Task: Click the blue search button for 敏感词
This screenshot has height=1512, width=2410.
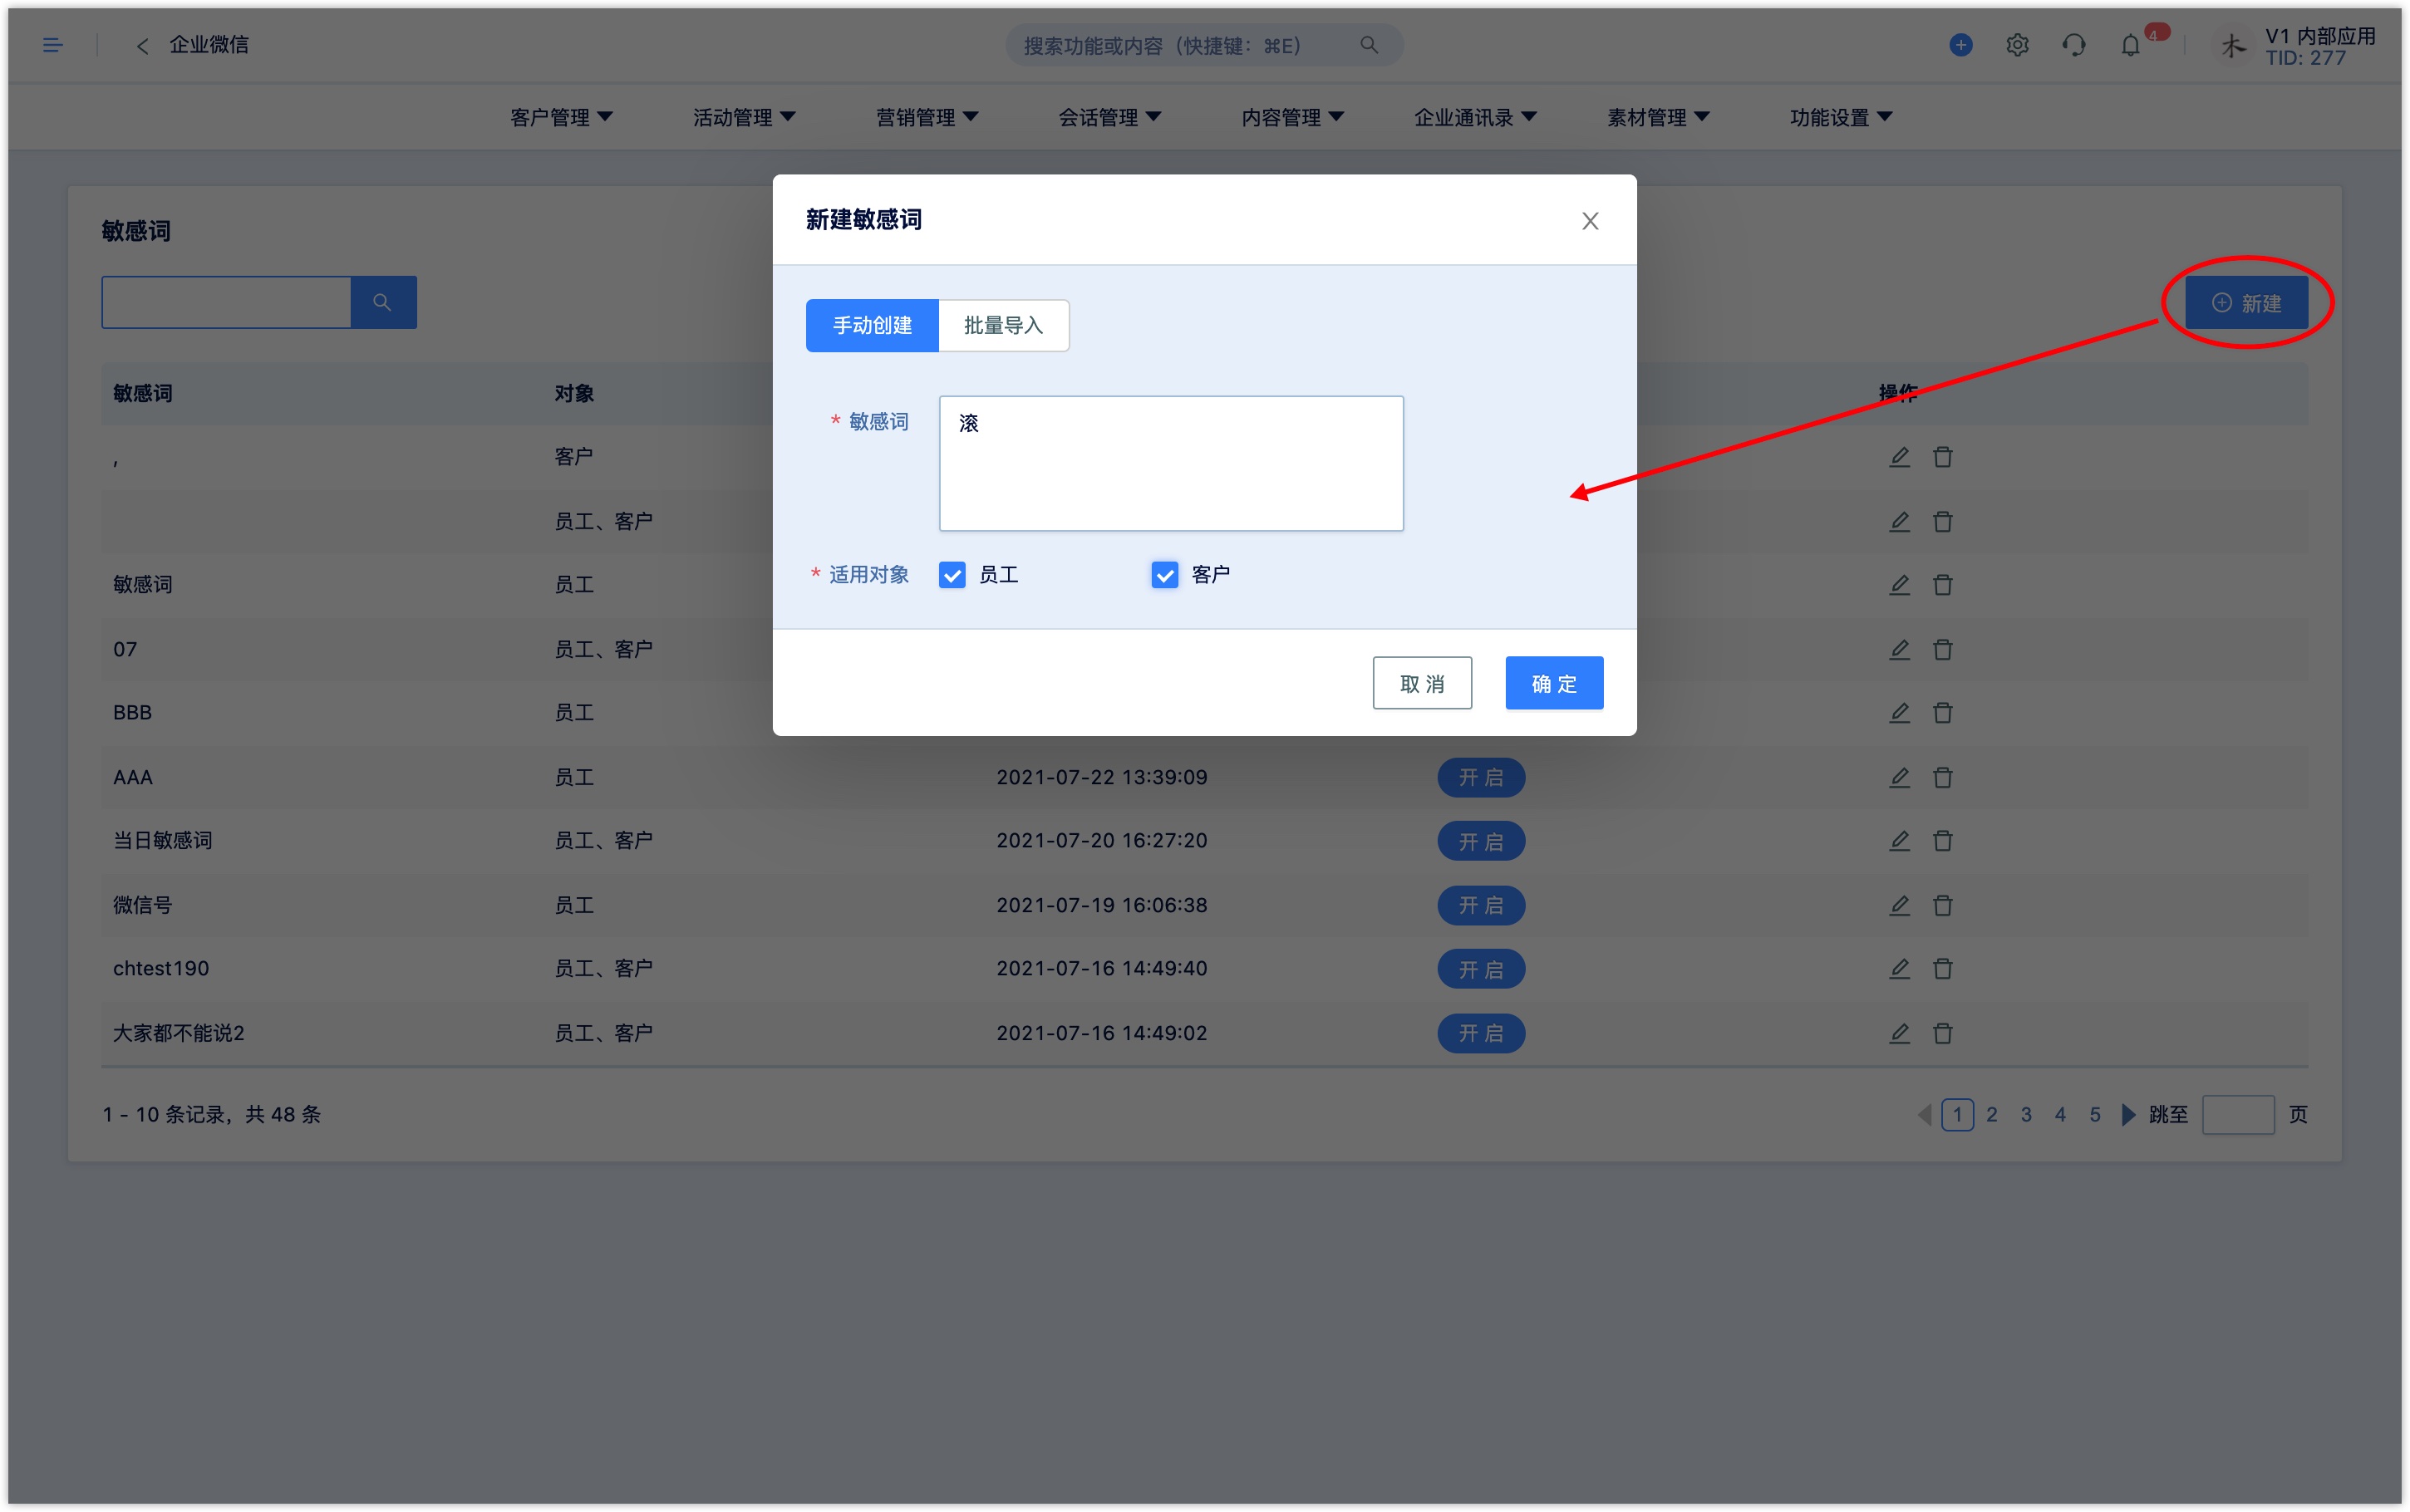Action: click(x=383, y=302)
